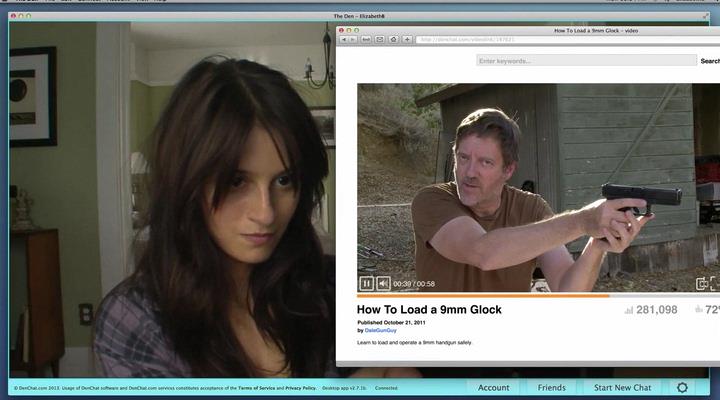Click the pop-out video icon in player
The width and height of the screenshot is (720, 400).
pyautogui.click(x=702, y=284)
